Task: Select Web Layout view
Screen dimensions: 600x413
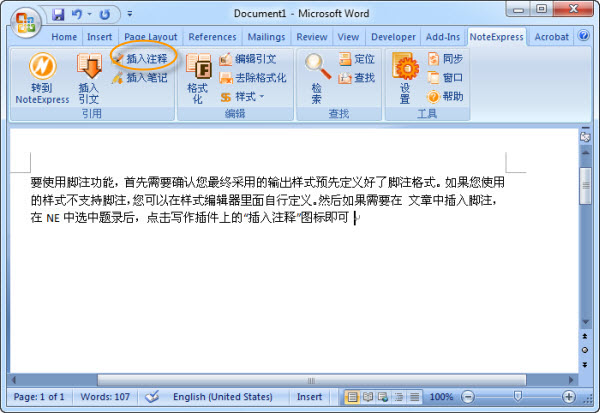Action: (383, 397)
